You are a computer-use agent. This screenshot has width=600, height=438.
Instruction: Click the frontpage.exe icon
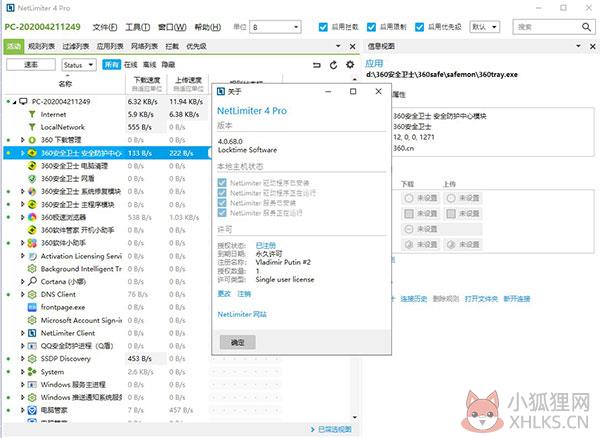pyautogui.click(x=33, y=307)
